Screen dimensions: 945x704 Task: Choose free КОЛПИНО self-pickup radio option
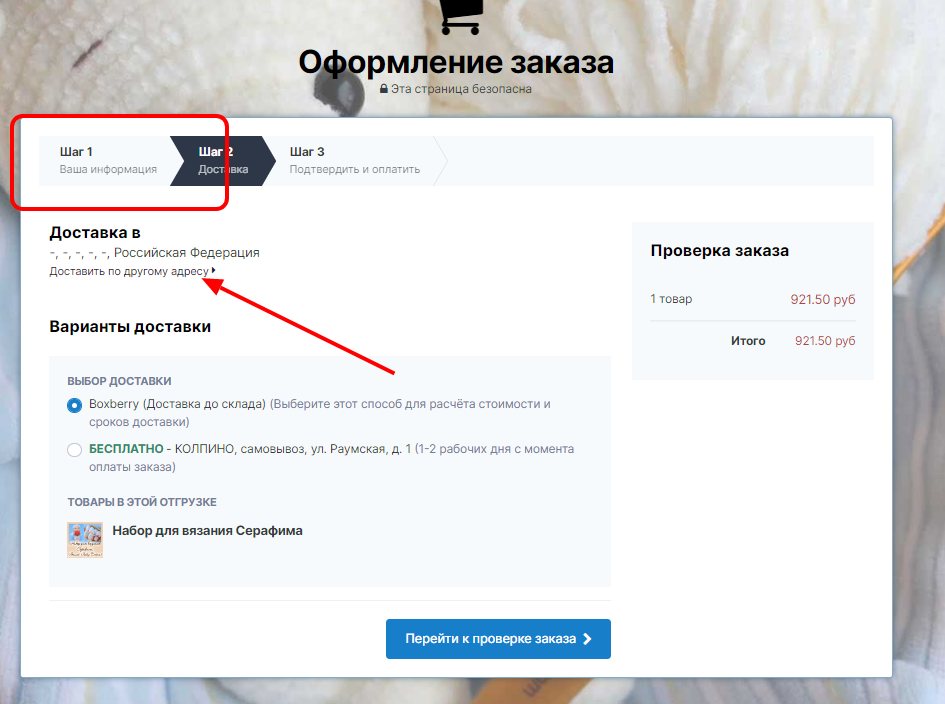coord(74,450)
